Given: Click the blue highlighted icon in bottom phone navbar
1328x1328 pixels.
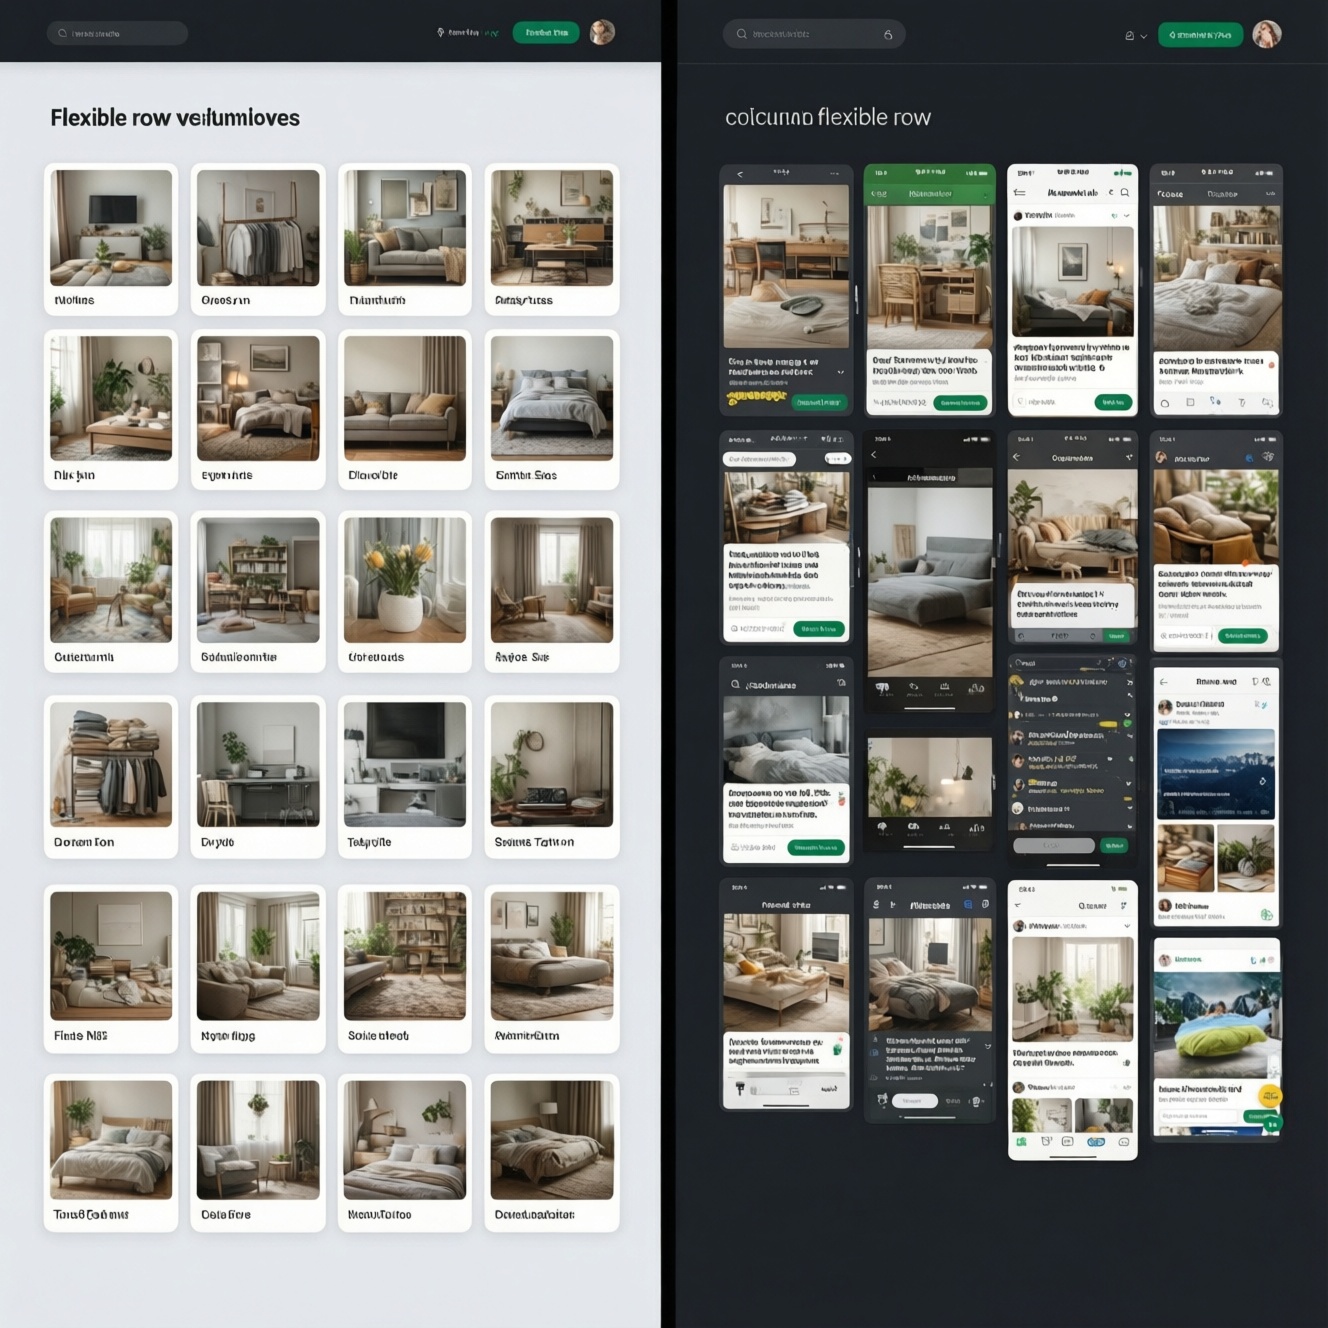Looking at the screenshot, I should 1096,1142.
